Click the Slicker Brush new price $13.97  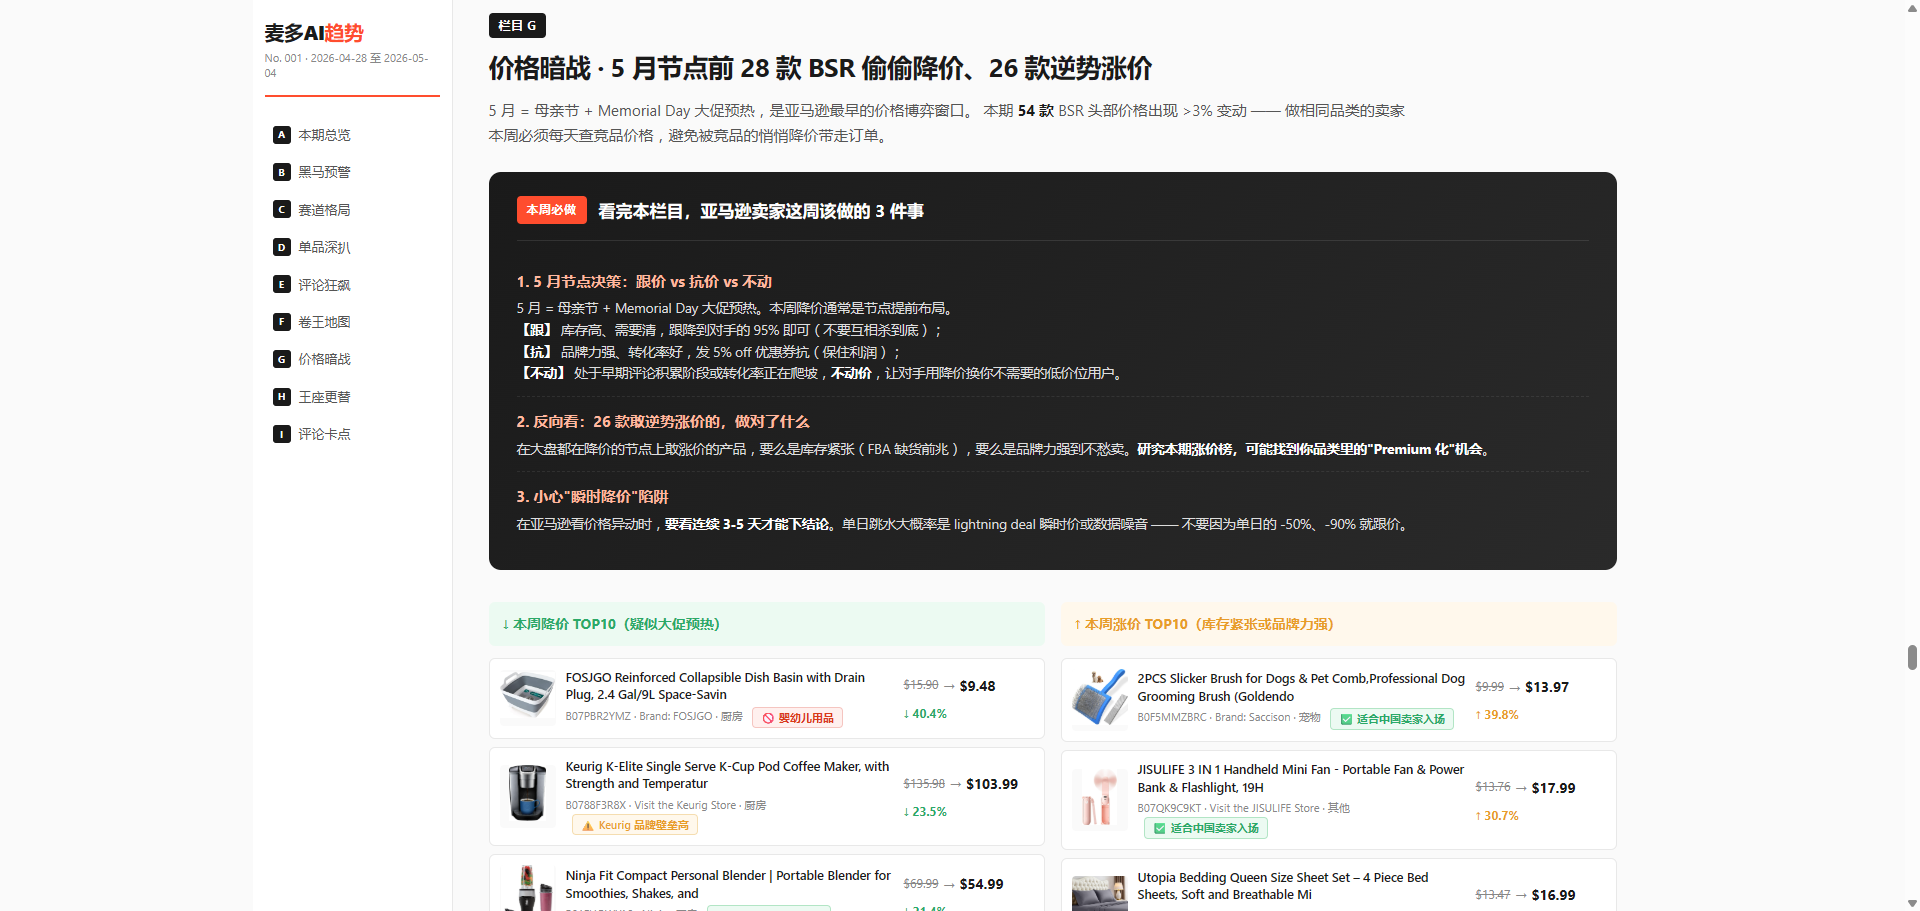(1547, 687)
